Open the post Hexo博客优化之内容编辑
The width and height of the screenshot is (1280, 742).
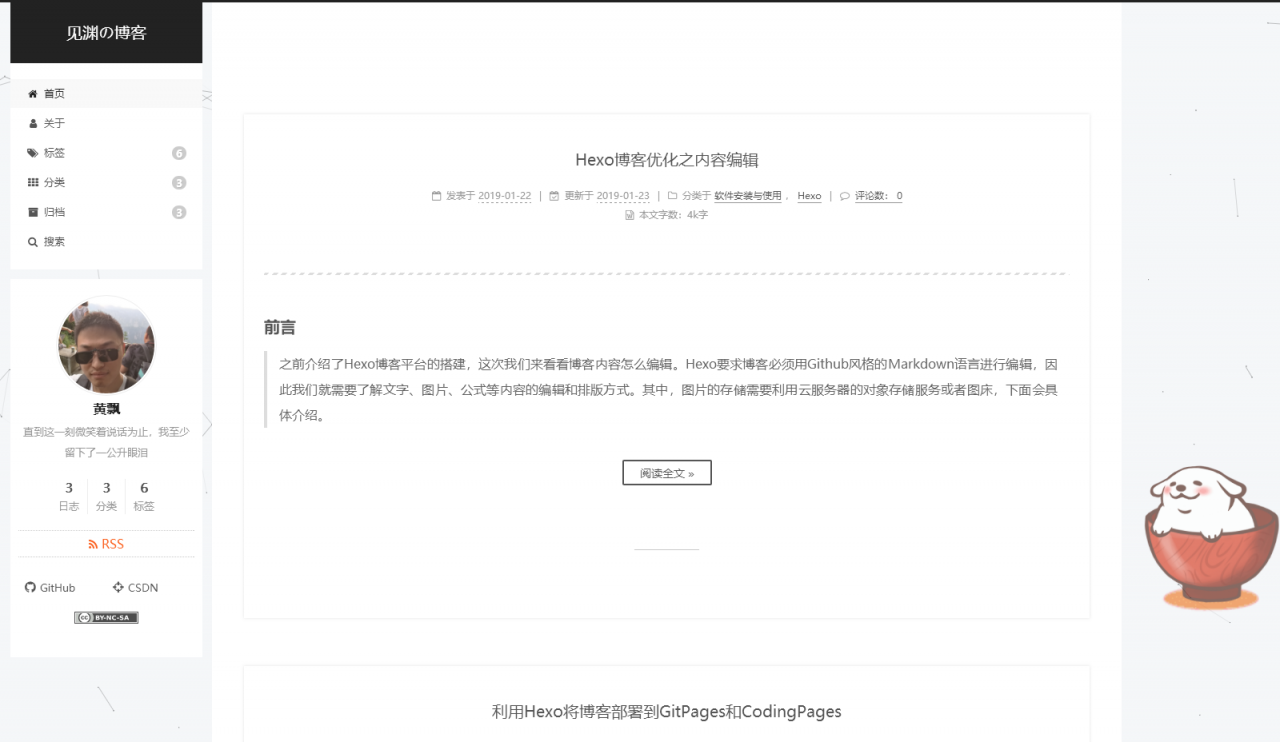pos(667,160)
